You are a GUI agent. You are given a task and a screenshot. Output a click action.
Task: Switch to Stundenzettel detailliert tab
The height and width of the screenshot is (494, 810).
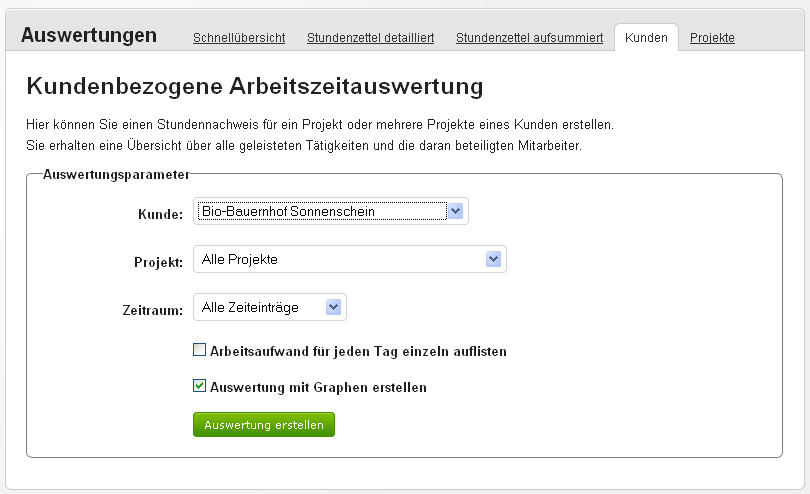click(370, 38)
